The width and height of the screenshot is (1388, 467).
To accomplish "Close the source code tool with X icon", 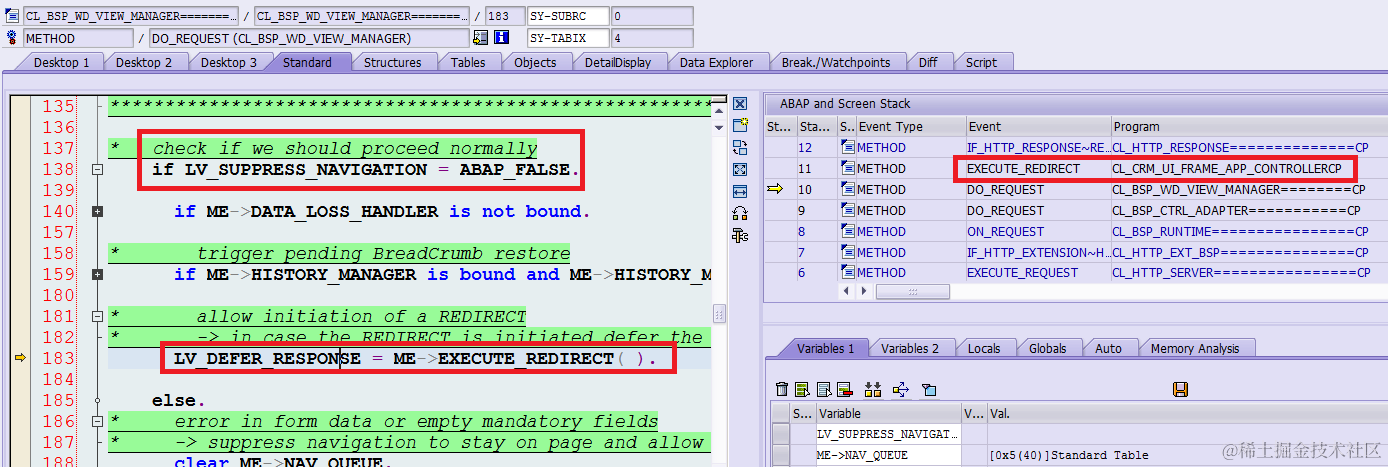I will [740, 104].
